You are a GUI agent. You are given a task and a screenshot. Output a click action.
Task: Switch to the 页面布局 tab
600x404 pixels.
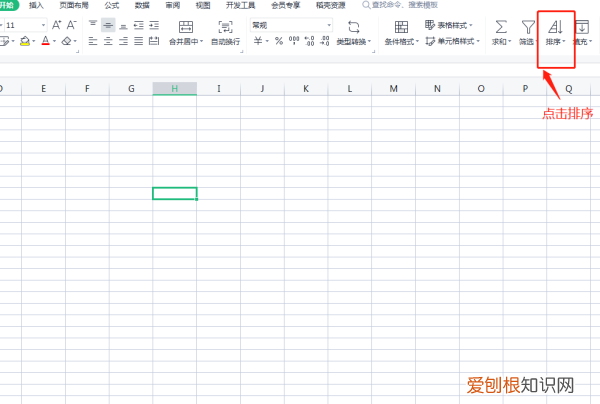coord(74,5)
